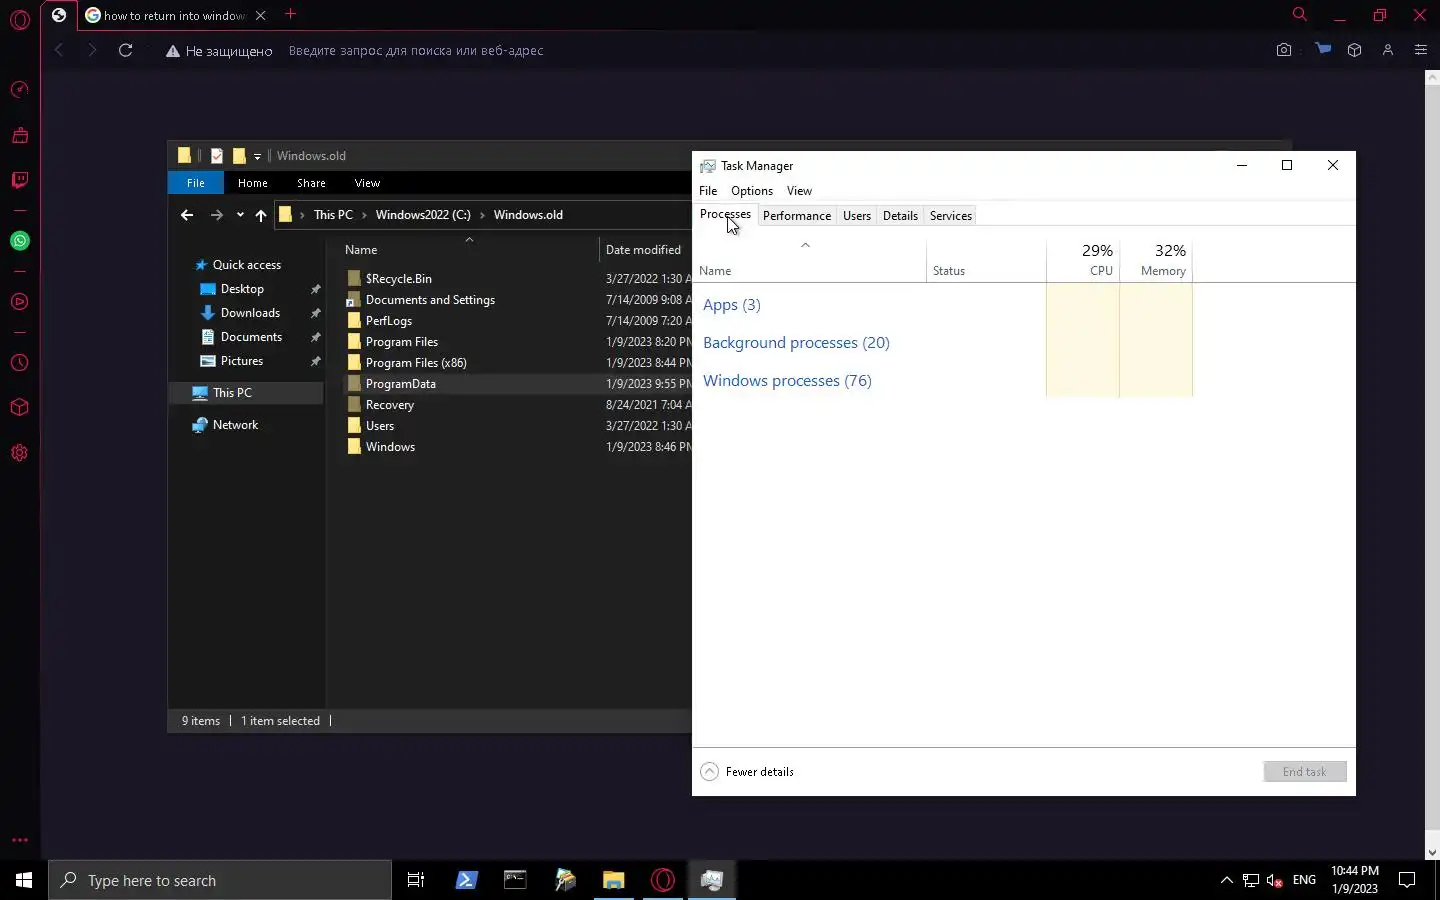This screenshot has width=1440, height=900.
Task: Open the Home ribbon tab in Explorer
Action: (252, 183)
